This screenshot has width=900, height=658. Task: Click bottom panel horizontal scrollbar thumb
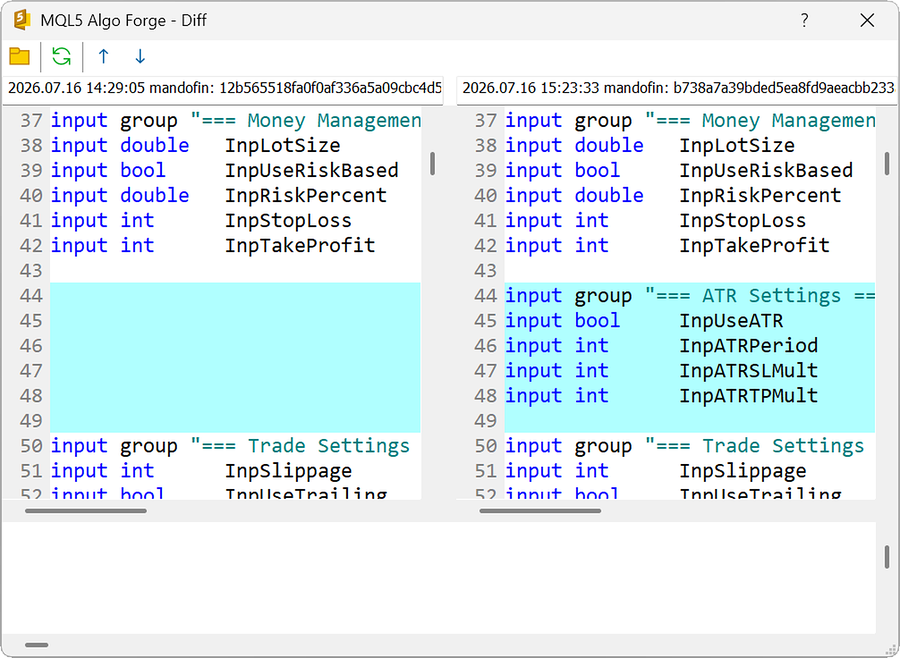tap(37, 645)
